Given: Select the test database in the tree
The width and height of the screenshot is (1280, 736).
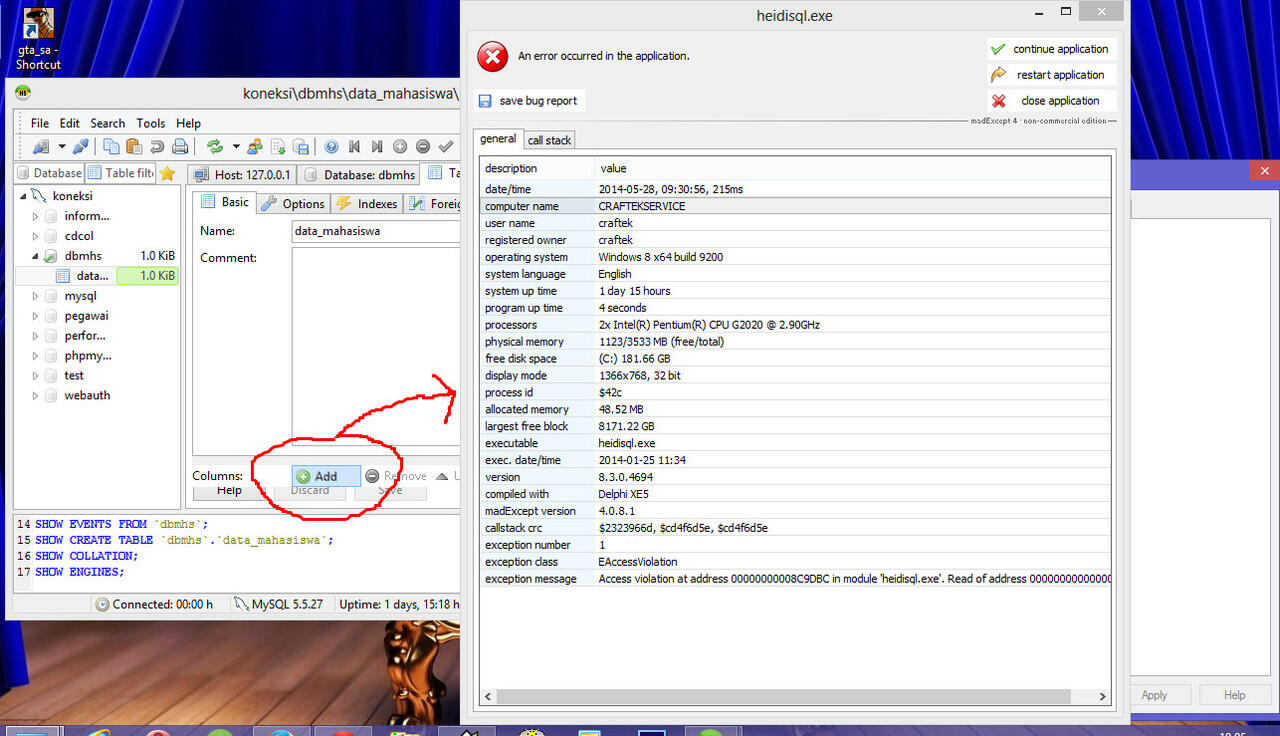Looking at the screenshot, I should [x=74, y=376].
